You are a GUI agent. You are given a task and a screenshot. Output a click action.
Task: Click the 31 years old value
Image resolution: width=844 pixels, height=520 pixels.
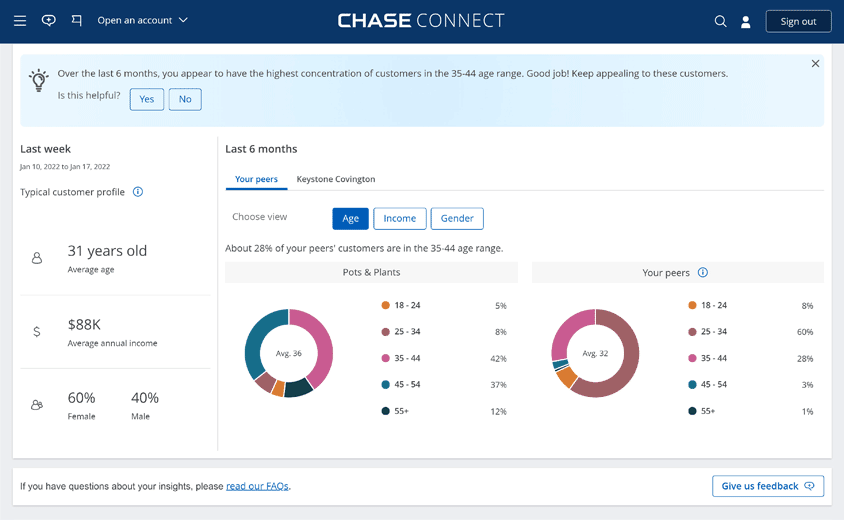click(107, 251)
